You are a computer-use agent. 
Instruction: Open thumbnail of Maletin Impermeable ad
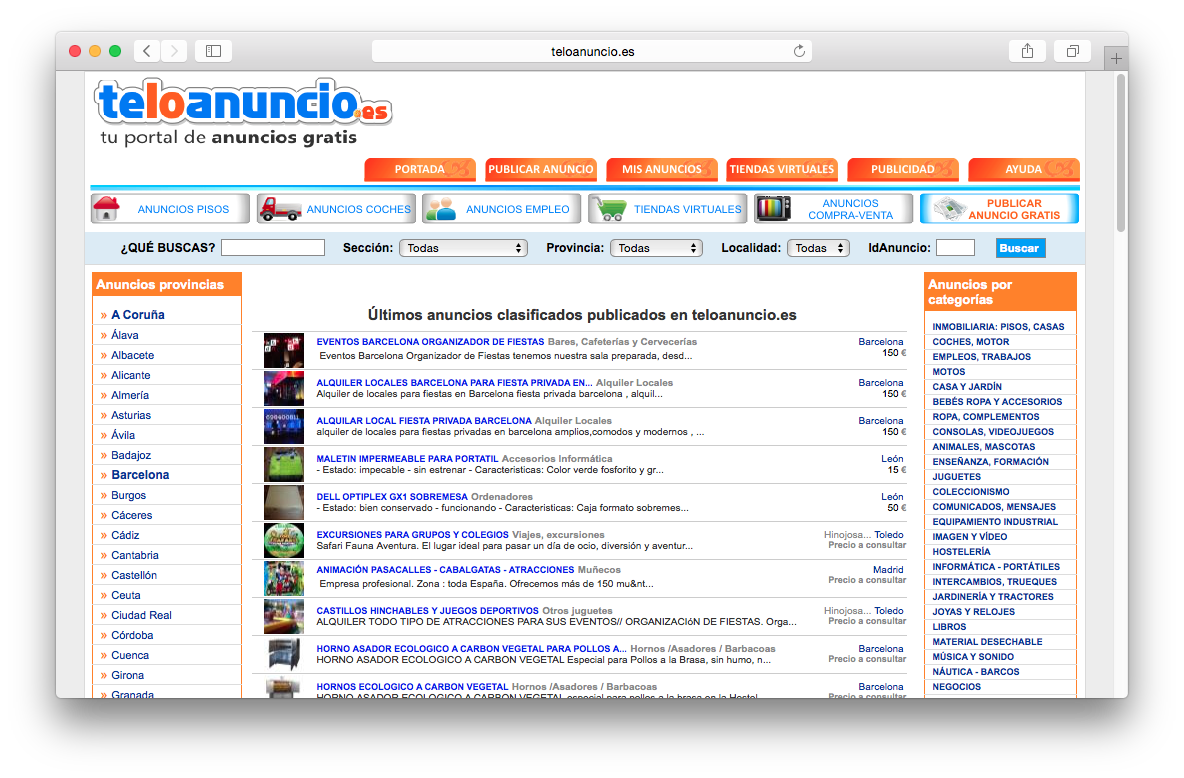(x=284, y=465)
